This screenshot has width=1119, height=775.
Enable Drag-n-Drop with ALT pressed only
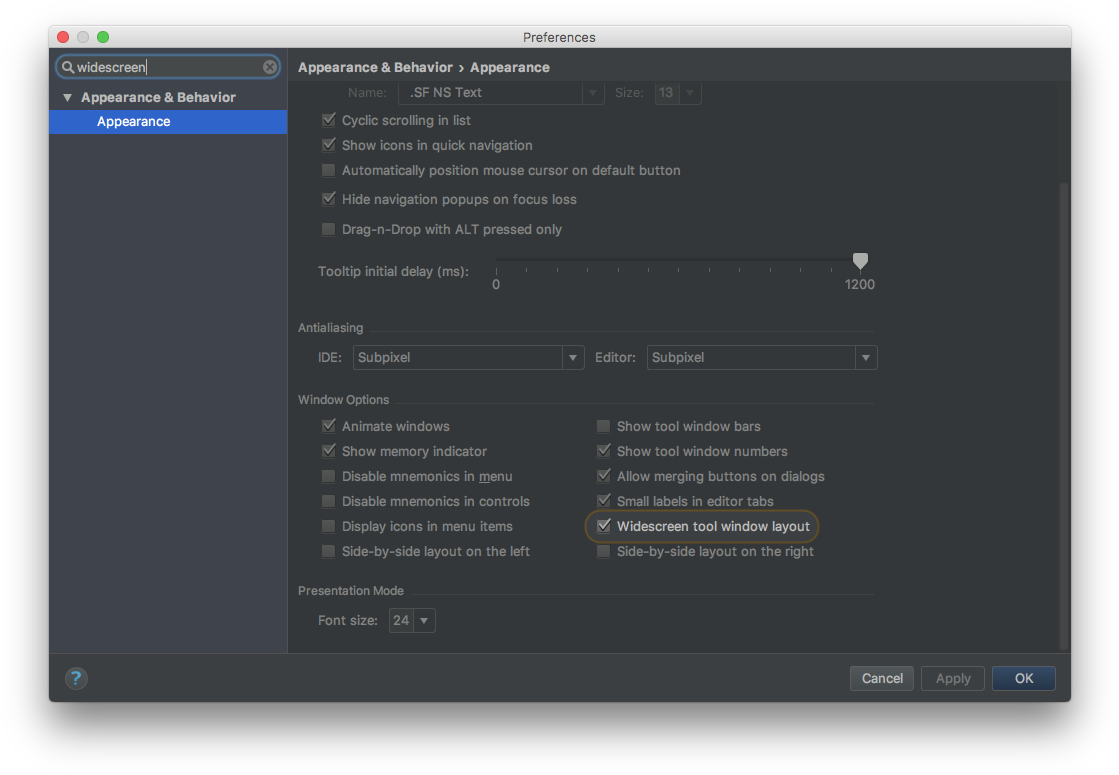coord(328,229)
